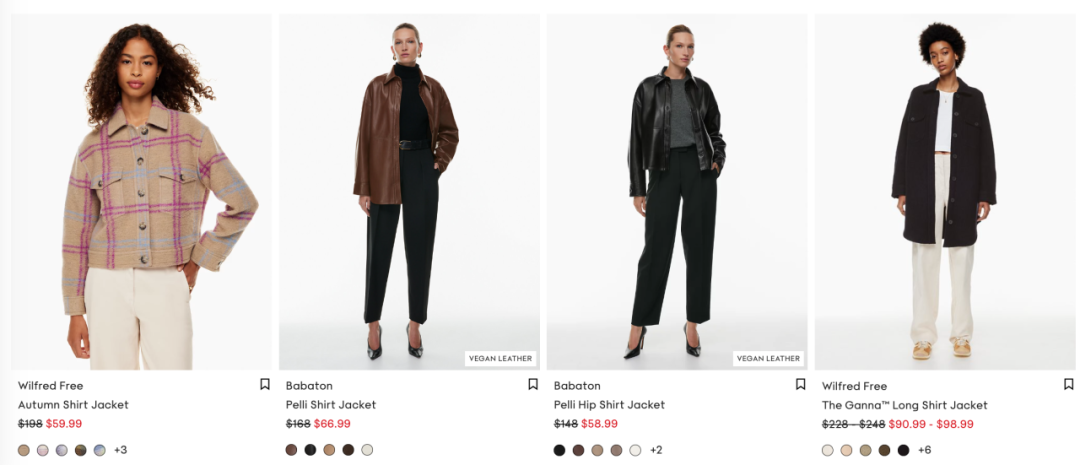The width and height of the screenshot is (1080, 465).
Task: Bookmark the Pelli Hip Shirt Jacket
Action: click(x=800, y=384)
